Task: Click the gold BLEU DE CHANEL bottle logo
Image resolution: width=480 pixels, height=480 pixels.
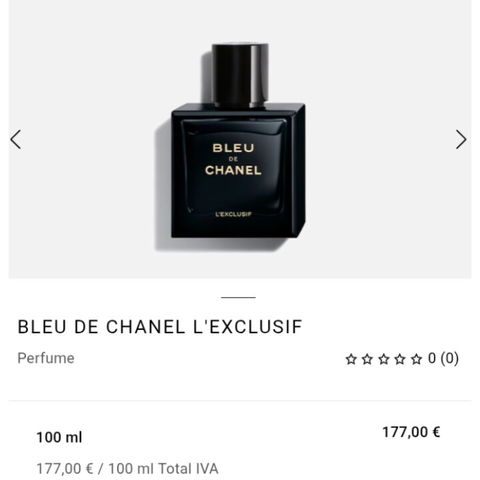Action: click(x=233, y=159)
